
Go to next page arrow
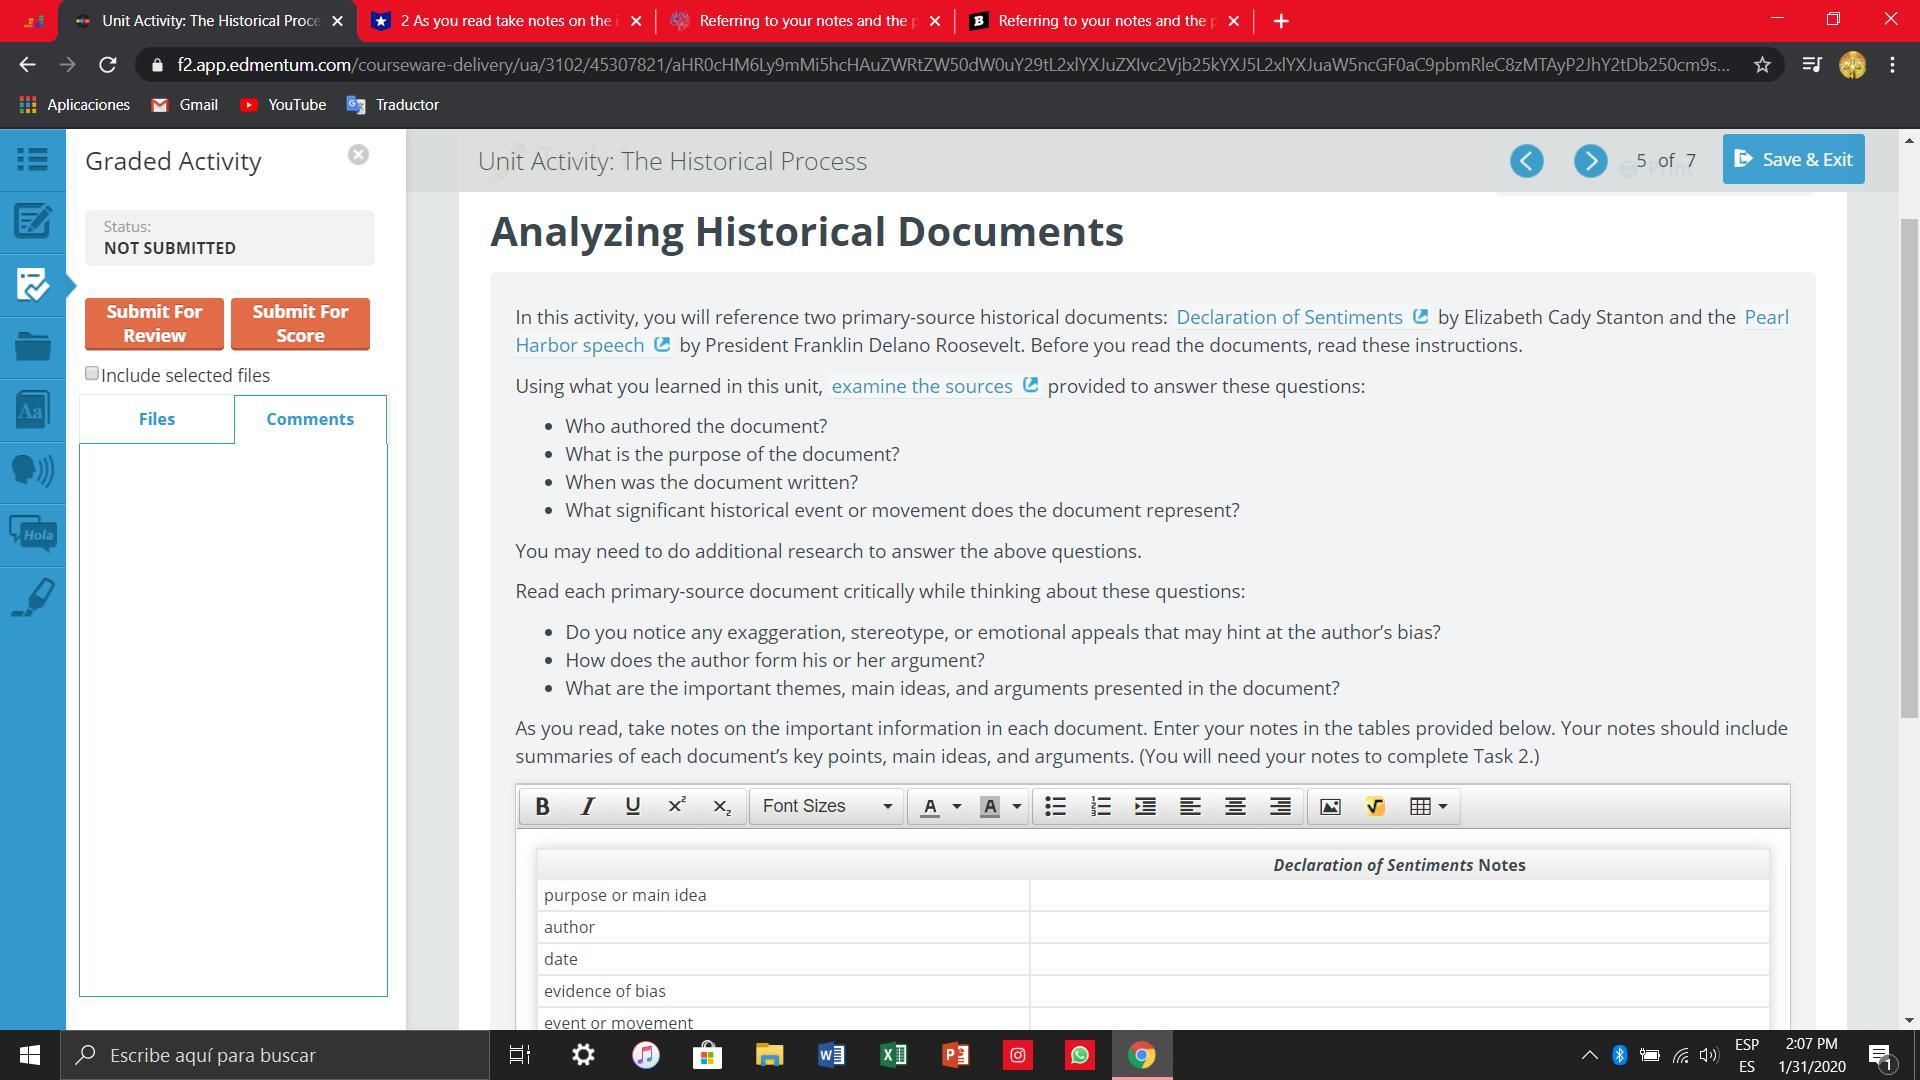[1590, 161]
